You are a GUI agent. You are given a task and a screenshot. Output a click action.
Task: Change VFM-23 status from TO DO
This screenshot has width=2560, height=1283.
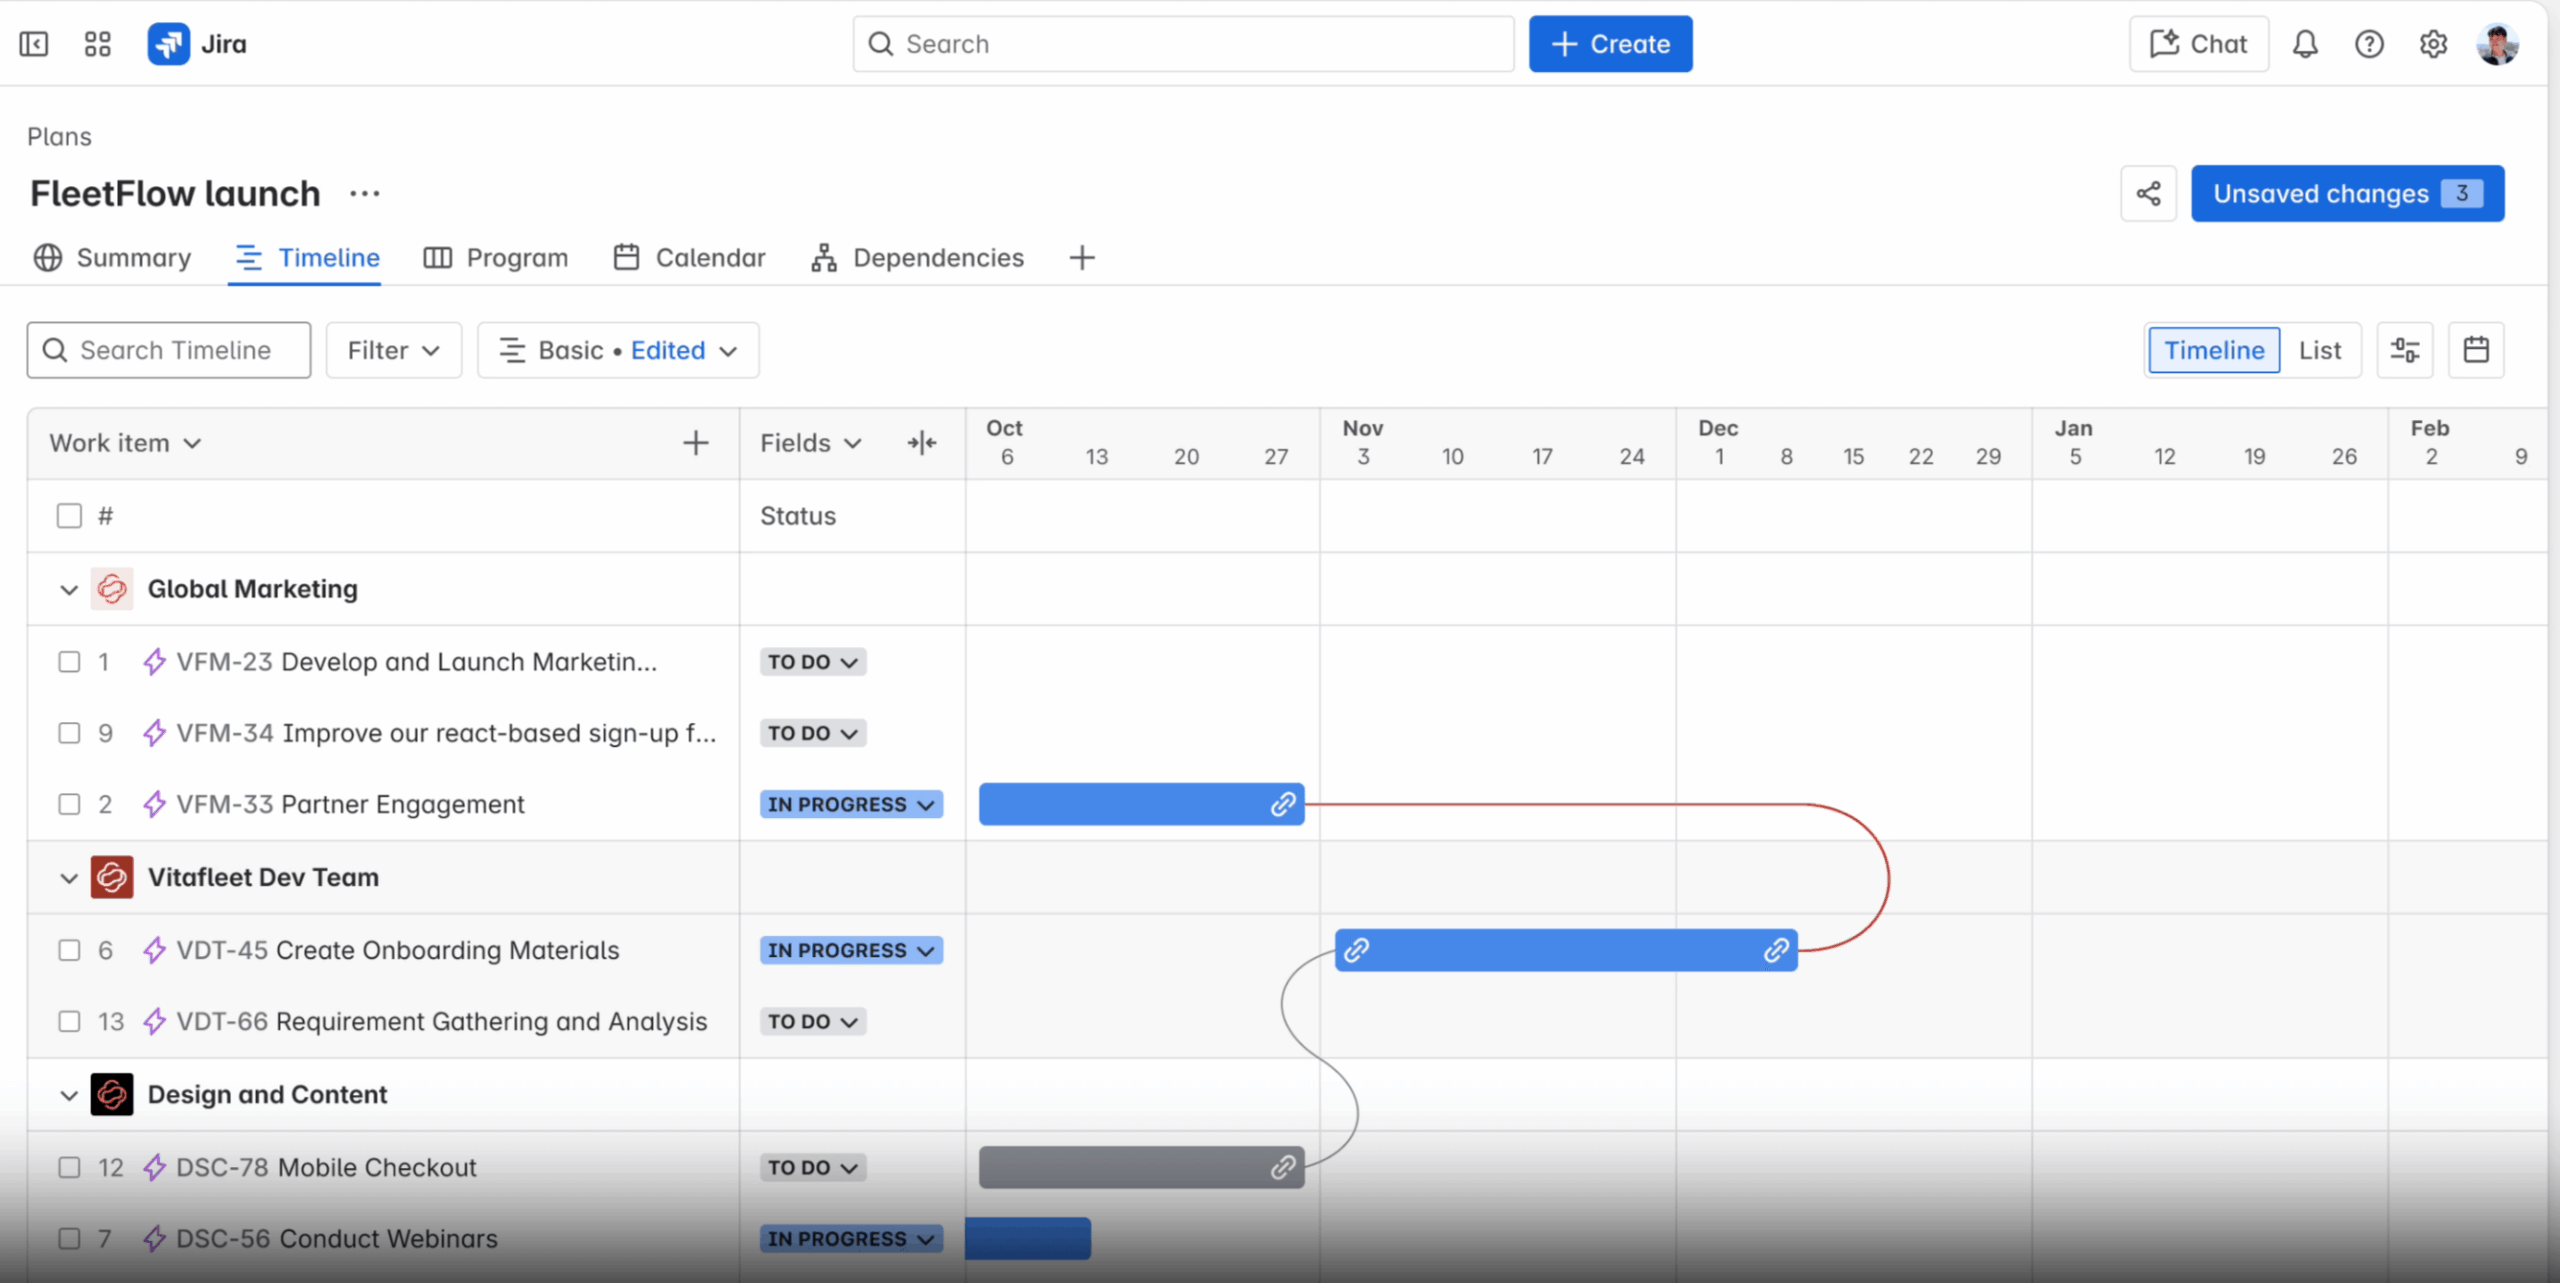[813, 662]
